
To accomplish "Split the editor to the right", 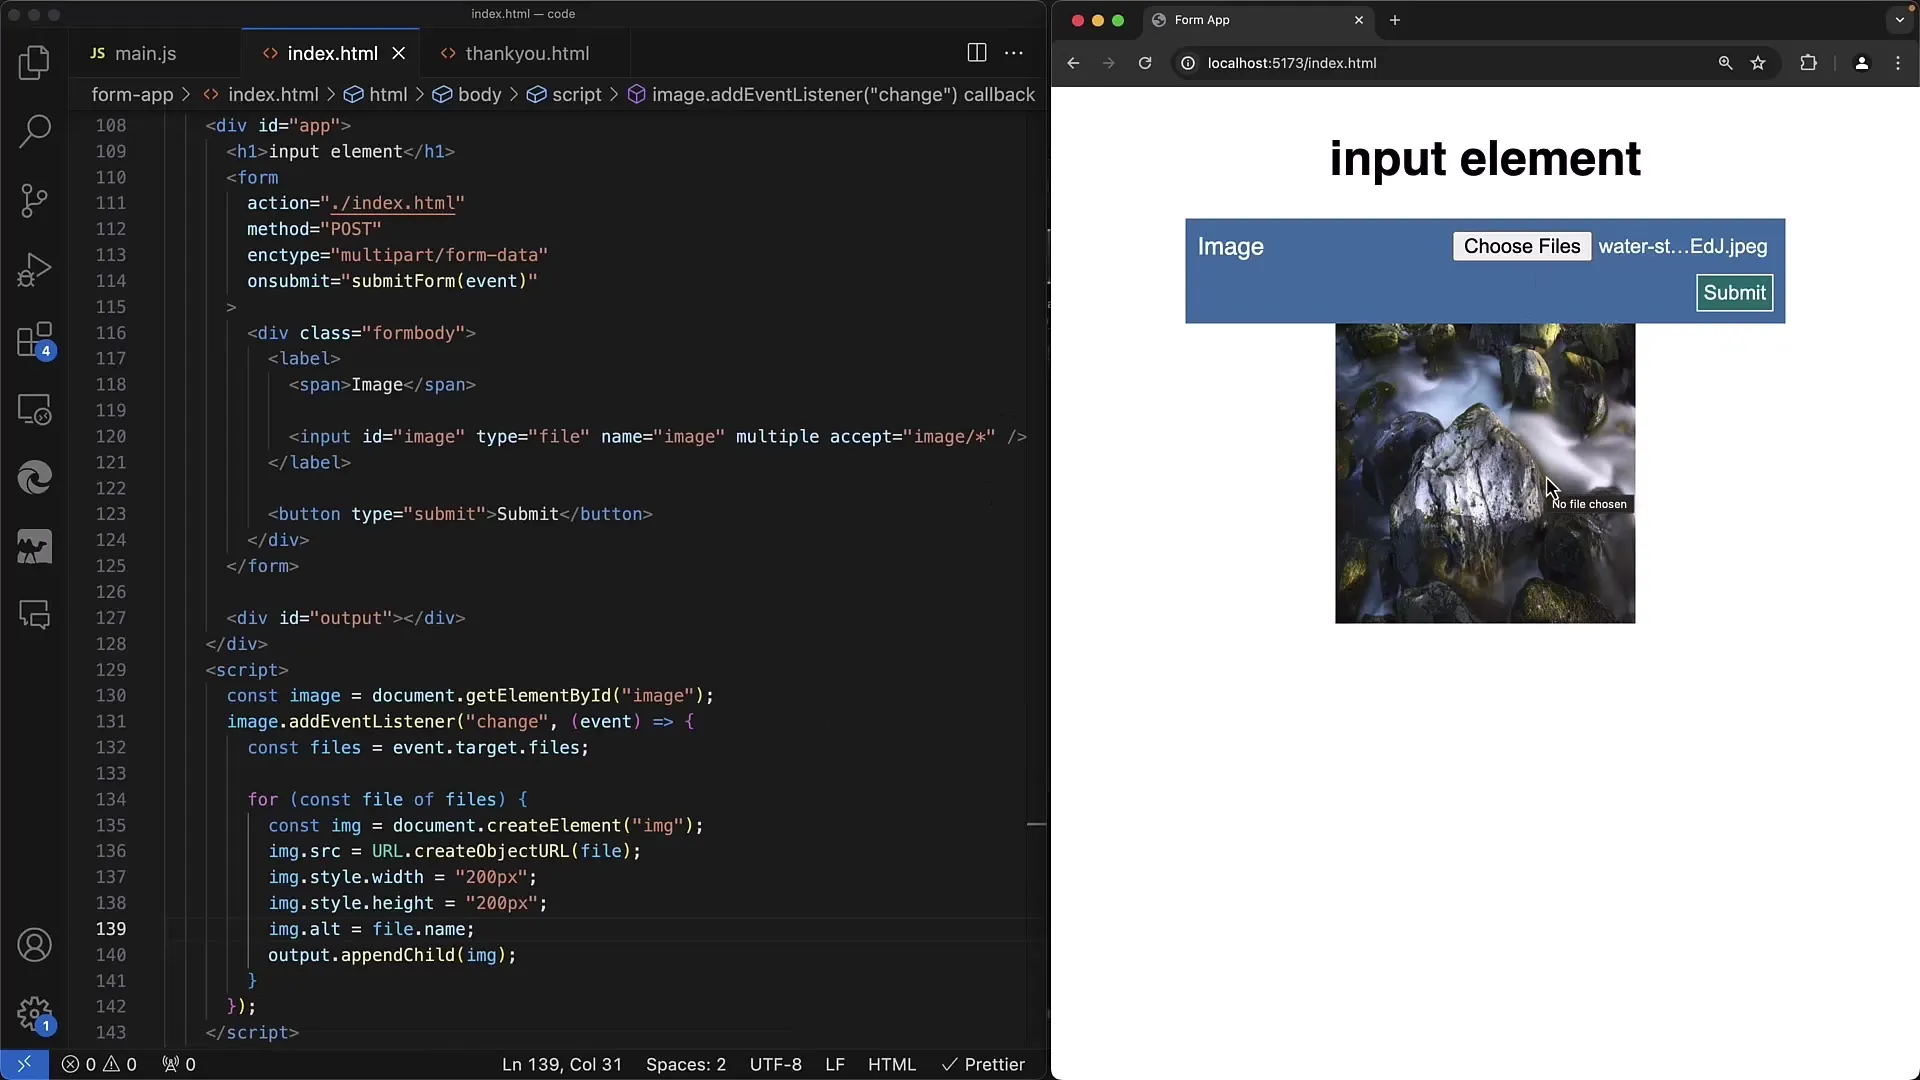I will pyautogui.click(x=977, y=53).
